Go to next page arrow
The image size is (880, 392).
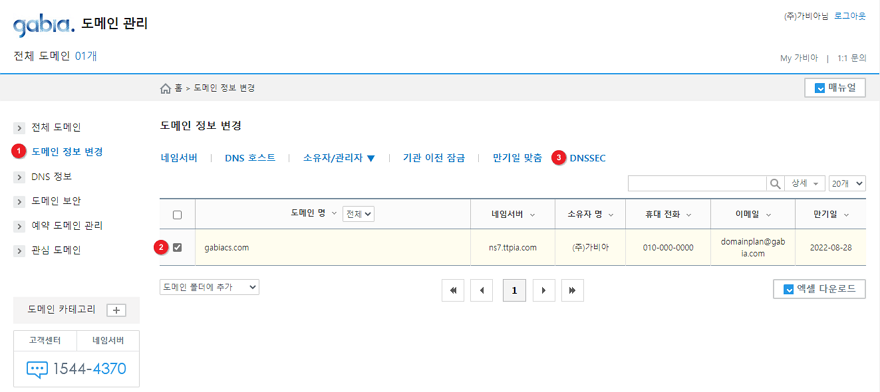point(543,290)
